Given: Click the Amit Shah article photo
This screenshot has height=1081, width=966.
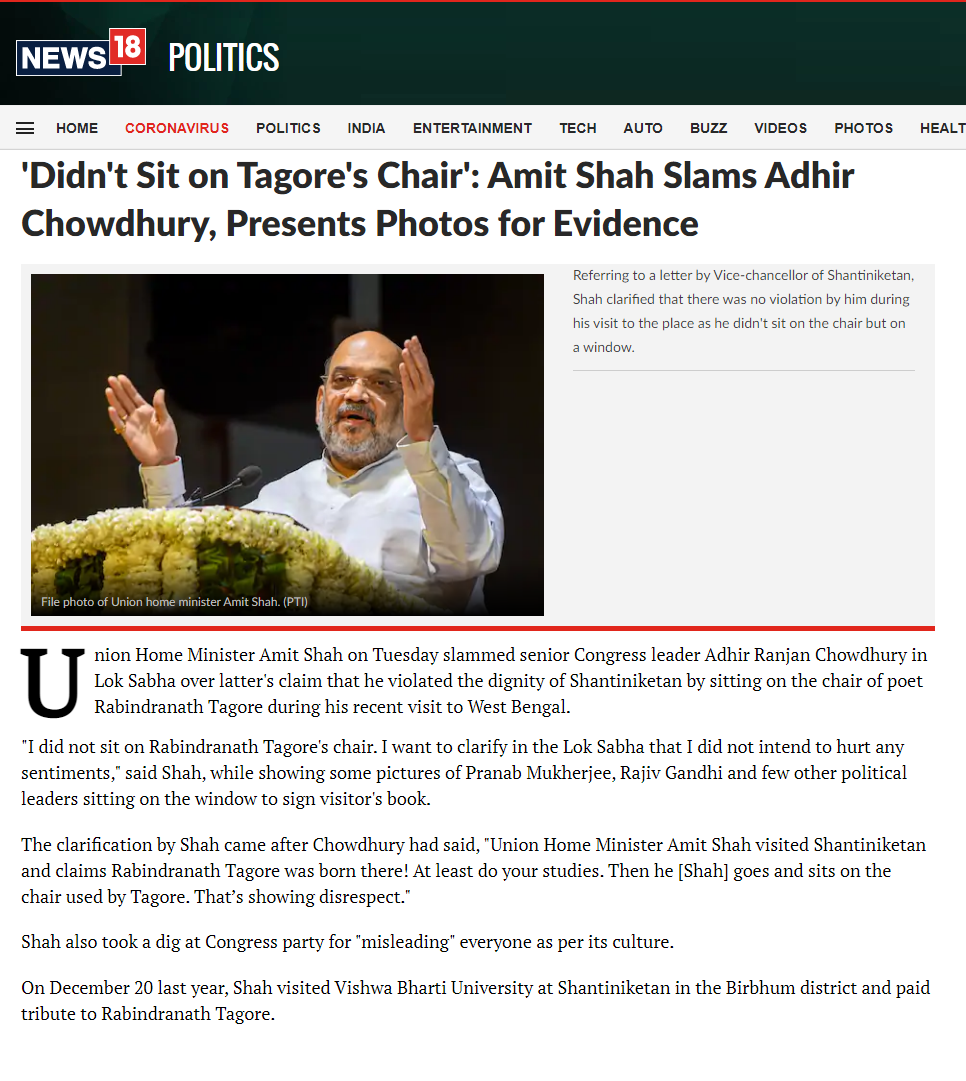Looking at the screenshot, I should tap(288, 445).
